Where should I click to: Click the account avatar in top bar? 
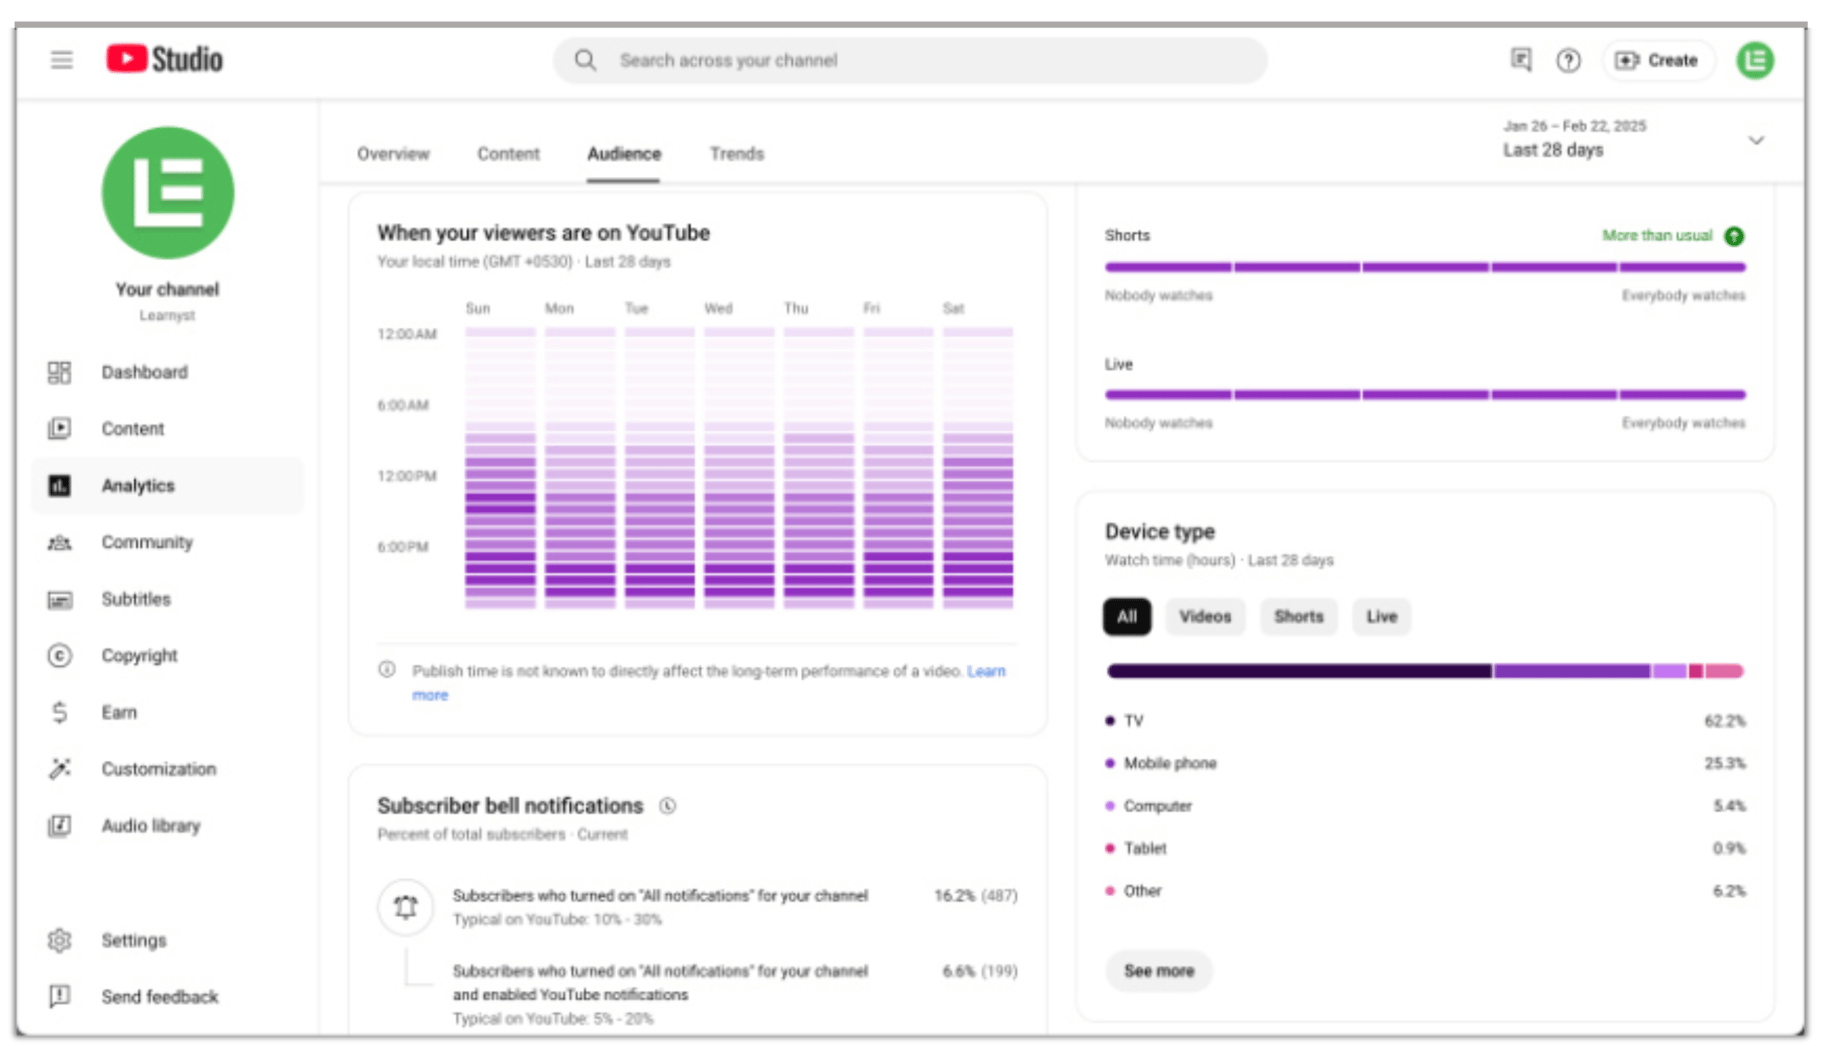[1754, 61]
